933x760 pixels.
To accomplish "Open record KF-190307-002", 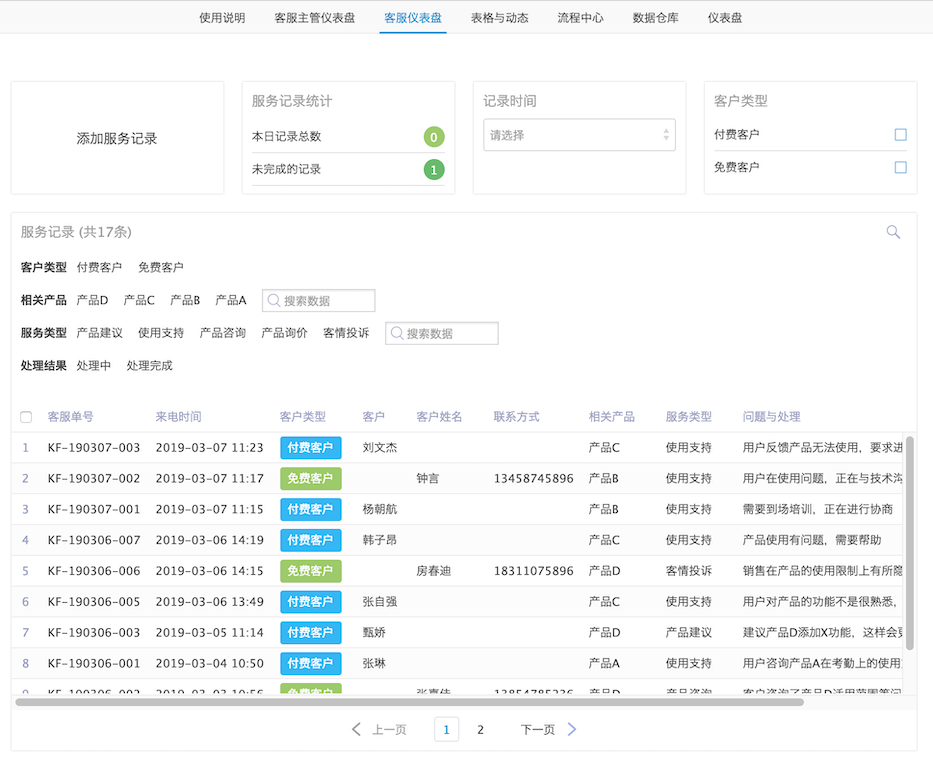I will coord(94,478).
